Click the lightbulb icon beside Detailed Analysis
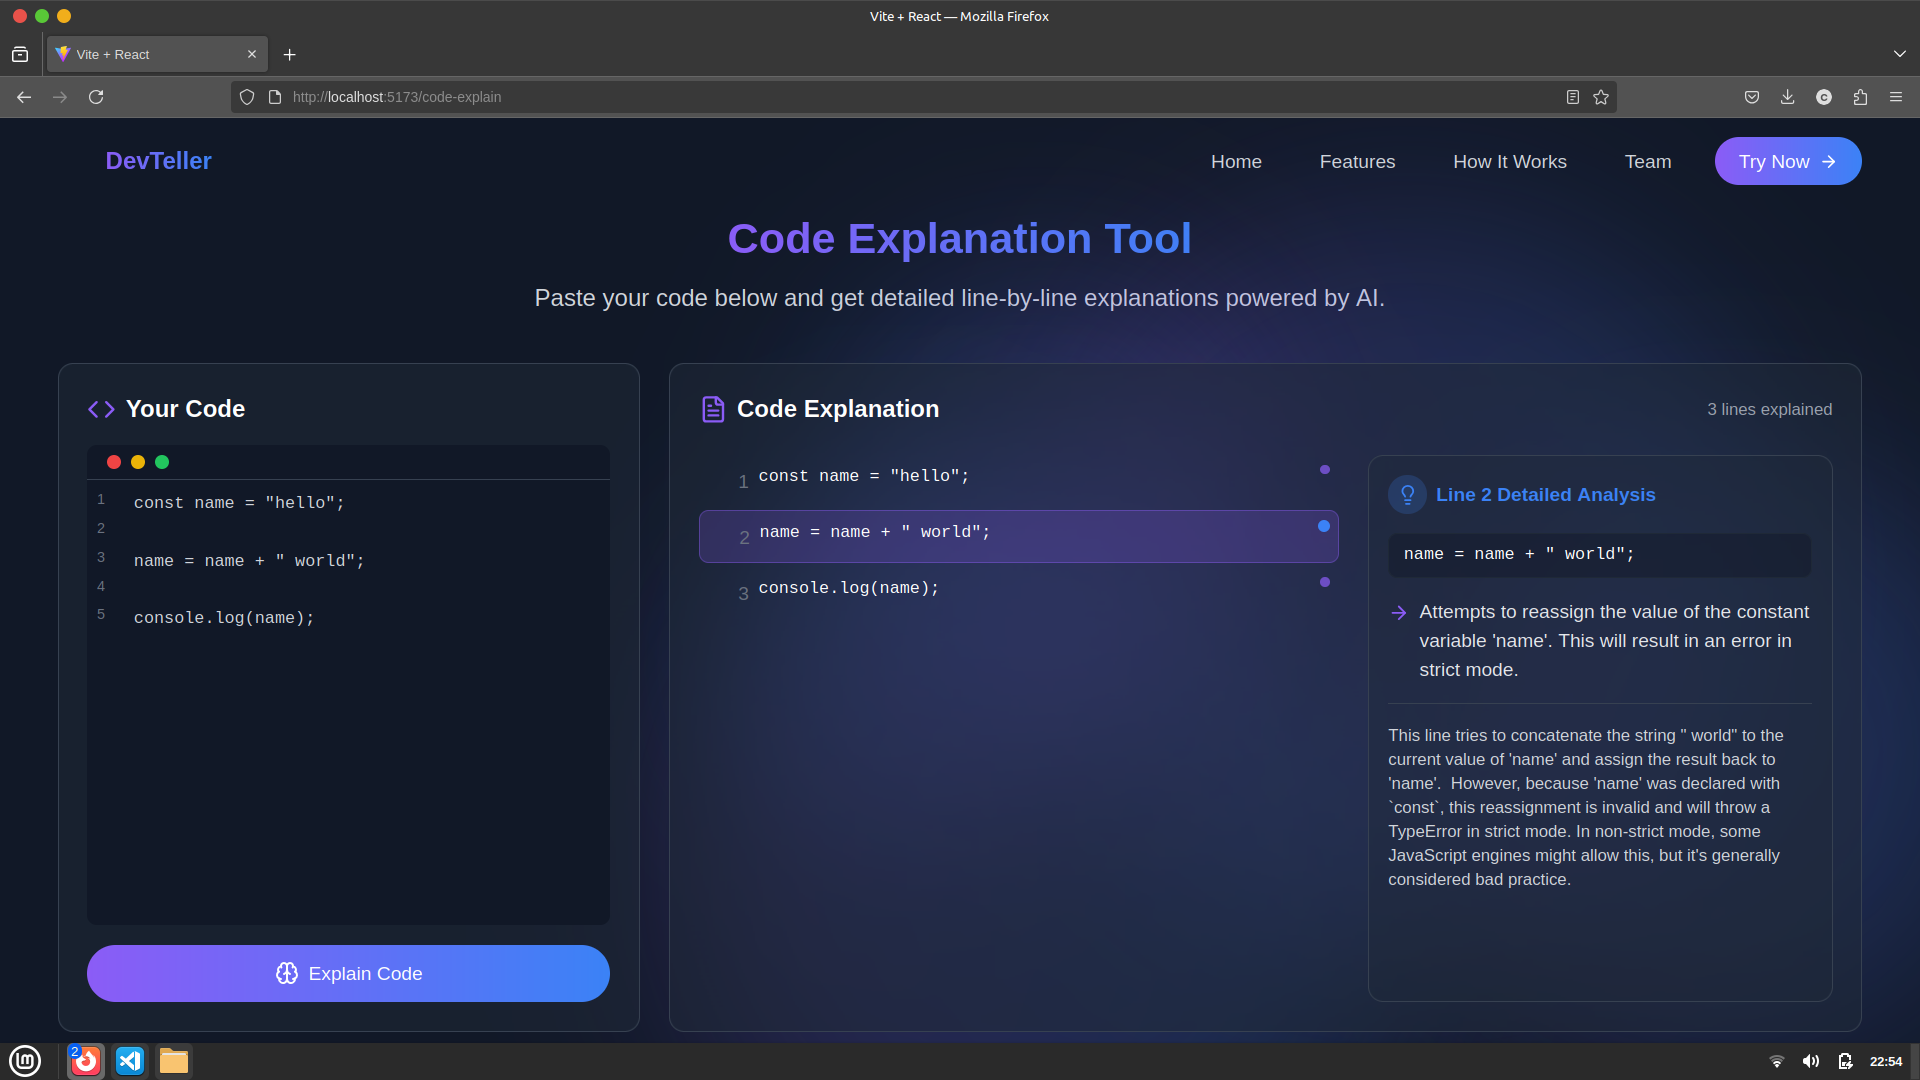The width and height of the screenshot is (1920, 1080). click(x=1407, y=495)
